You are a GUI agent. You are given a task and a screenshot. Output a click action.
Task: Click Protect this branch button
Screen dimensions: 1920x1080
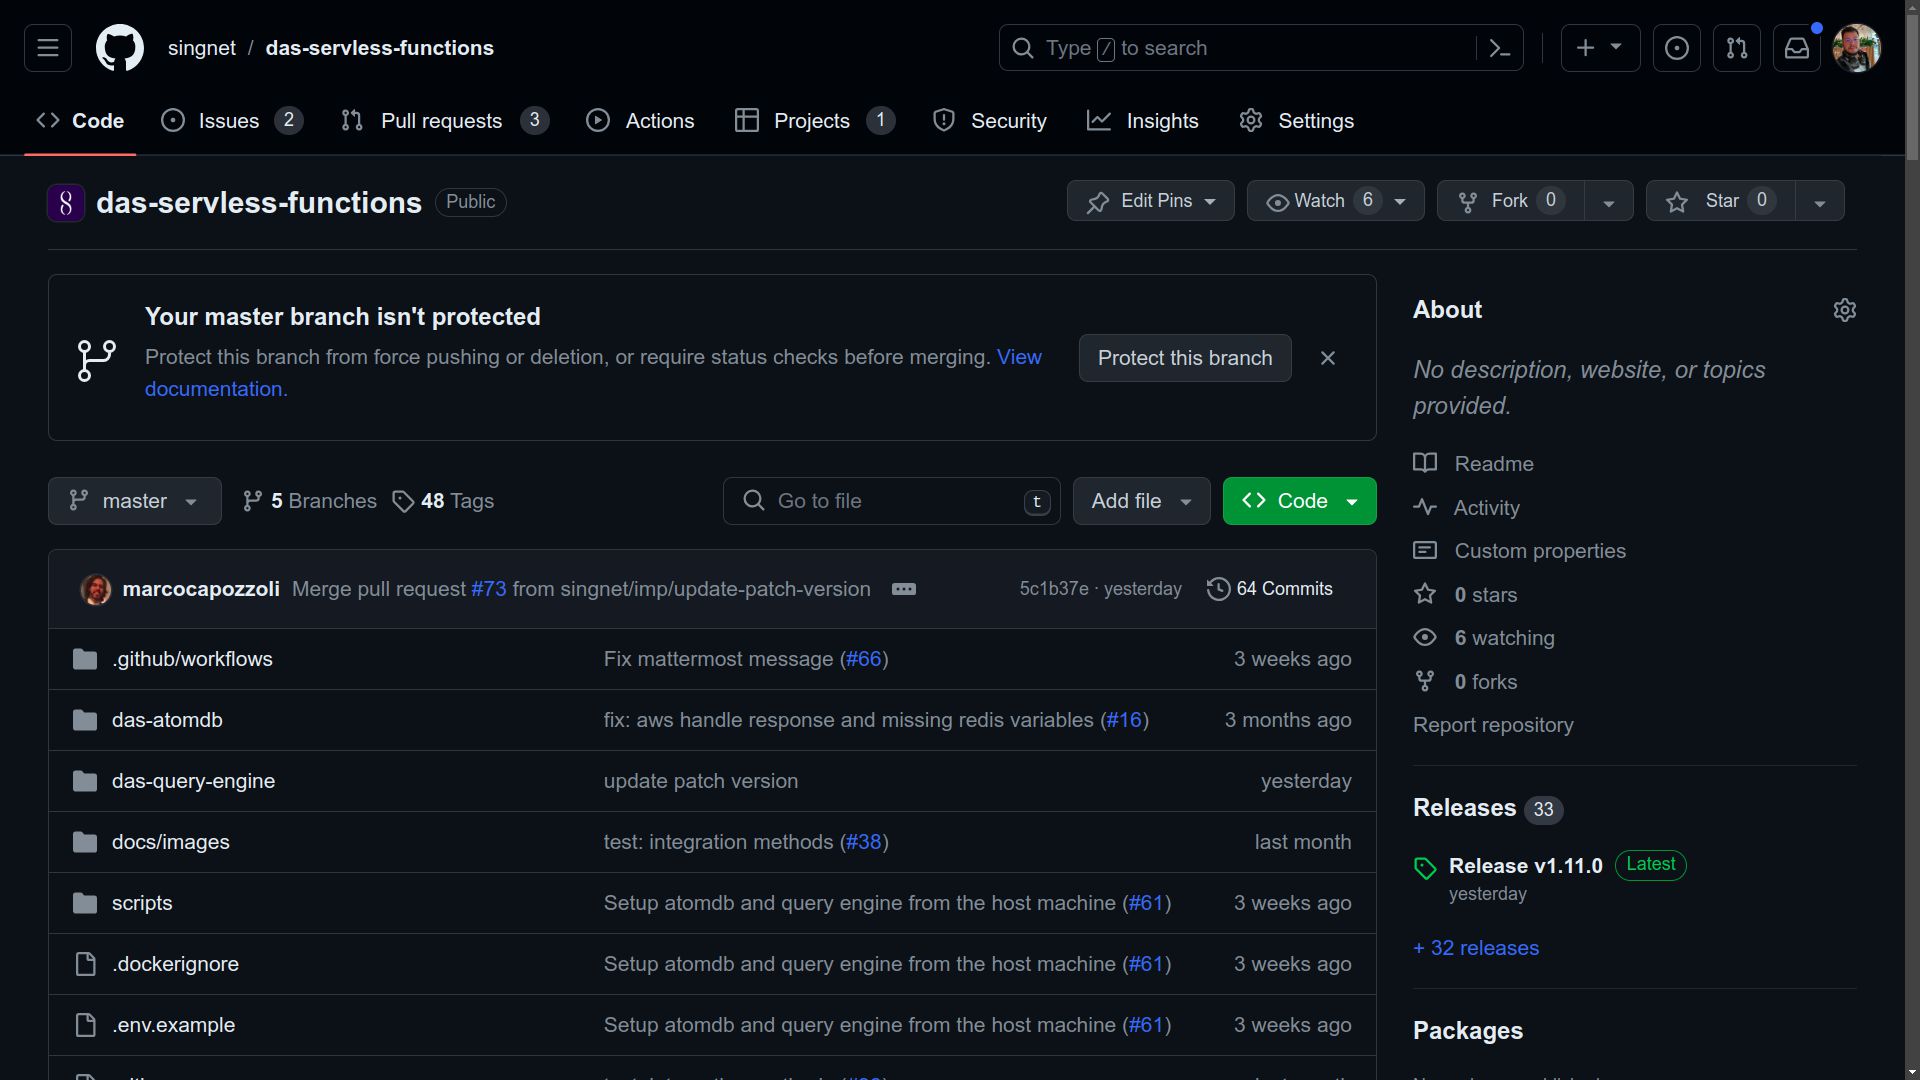pyautogui.click(x=1184, y=357)
